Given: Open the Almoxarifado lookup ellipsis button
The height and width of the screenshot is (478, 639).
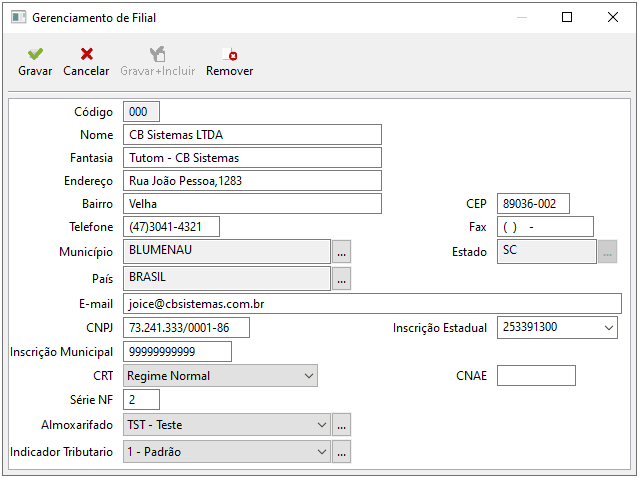Looking at the screenshot, I should [342, 425].
